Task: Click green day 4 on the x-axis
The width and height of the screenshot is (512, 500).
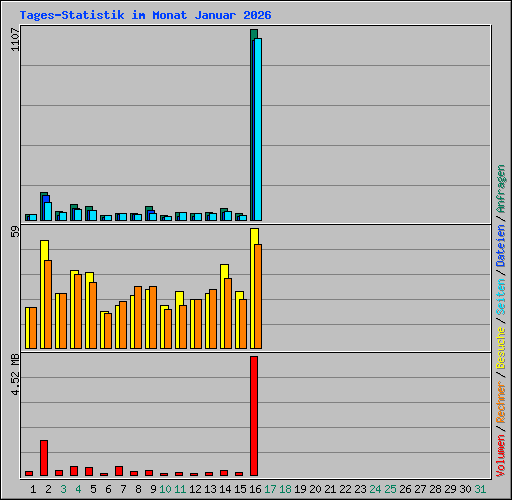Action: (x=78, y=489)
